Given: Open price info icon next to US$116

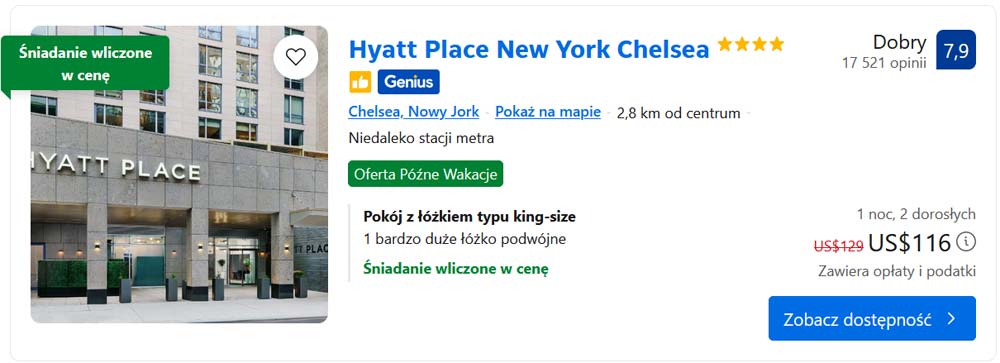Looking at the screenshot, I should [x=967, y=242].
